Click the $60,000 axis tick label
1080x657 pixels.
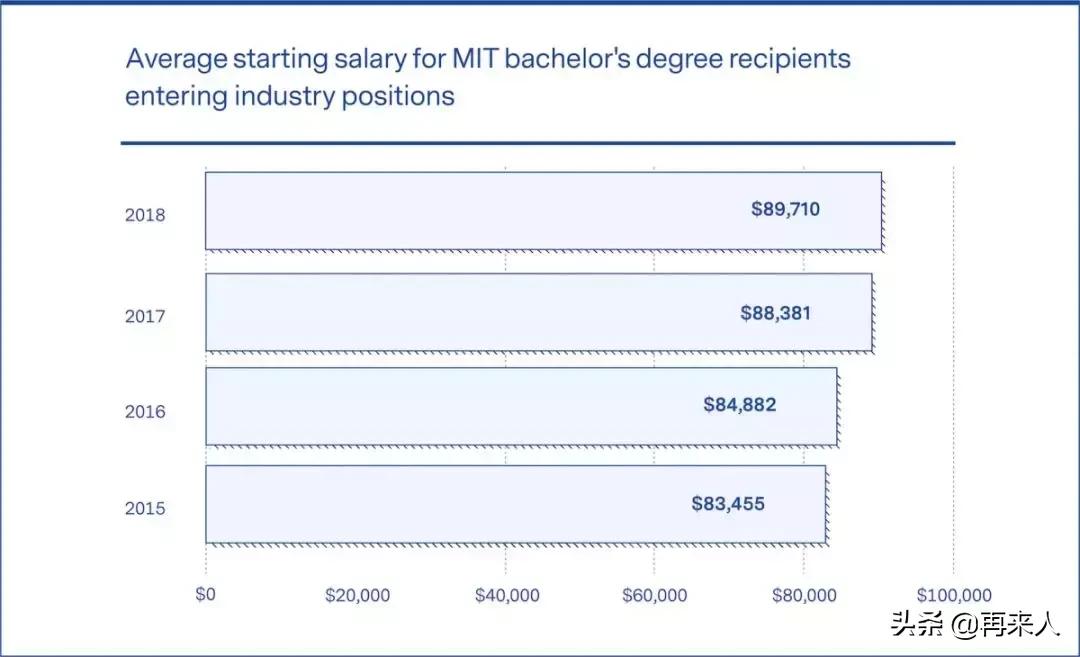[654, 596]
